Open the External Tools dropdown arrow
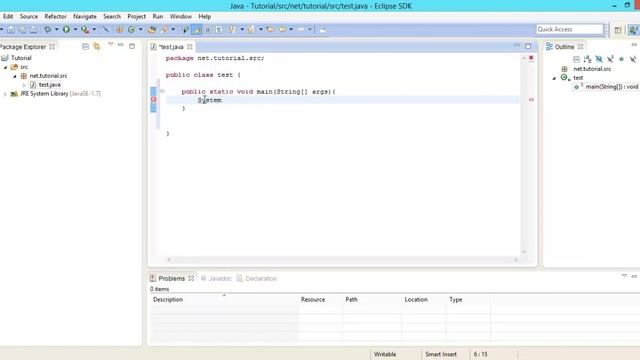This screenshot has height=360, width=640. coord(94,29)
